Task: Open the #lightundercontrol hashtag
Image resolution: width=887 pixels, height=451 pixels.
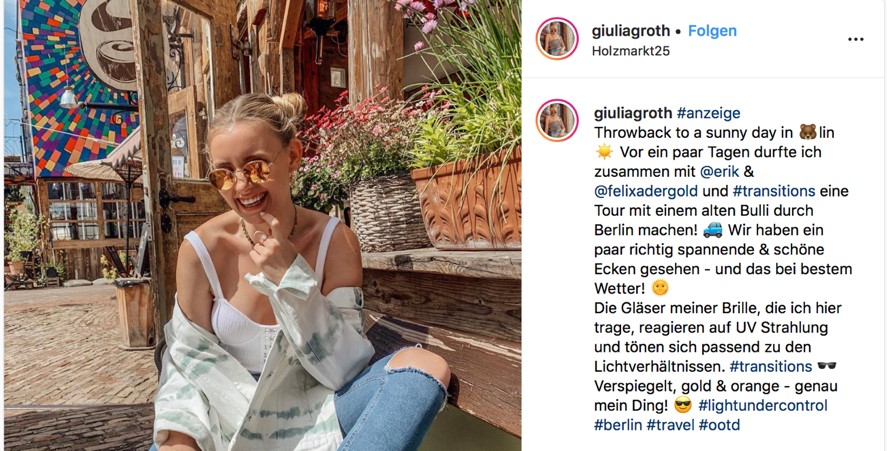Action: pos(763,406)
